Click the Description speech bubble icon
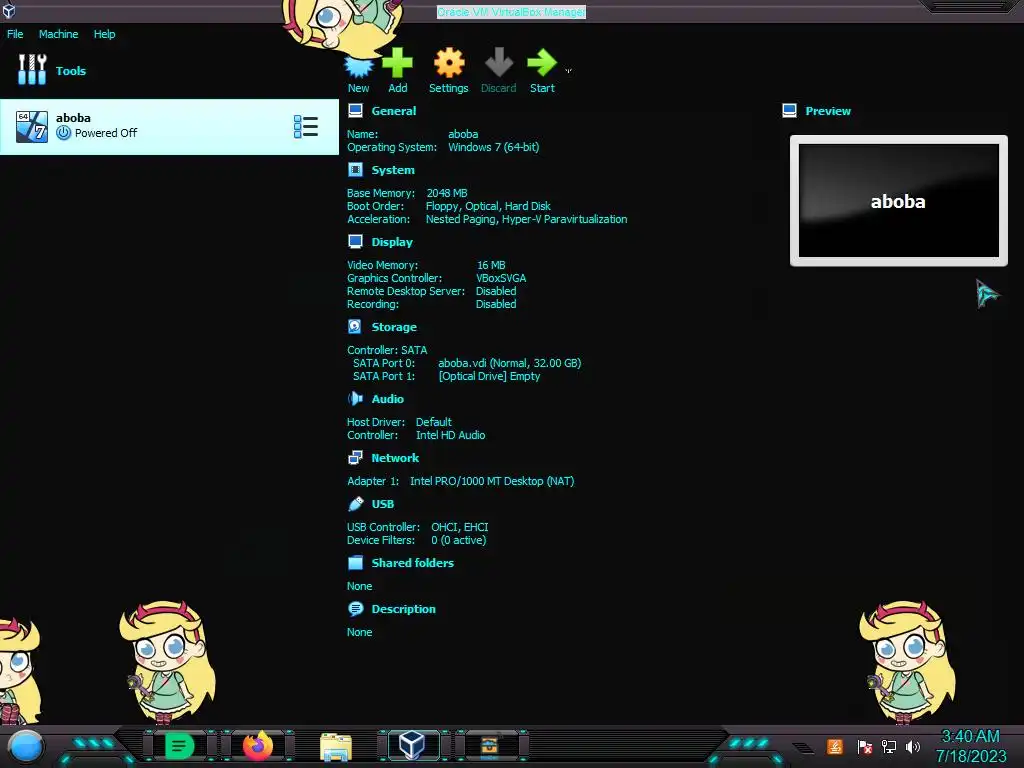 pos(355,609)
